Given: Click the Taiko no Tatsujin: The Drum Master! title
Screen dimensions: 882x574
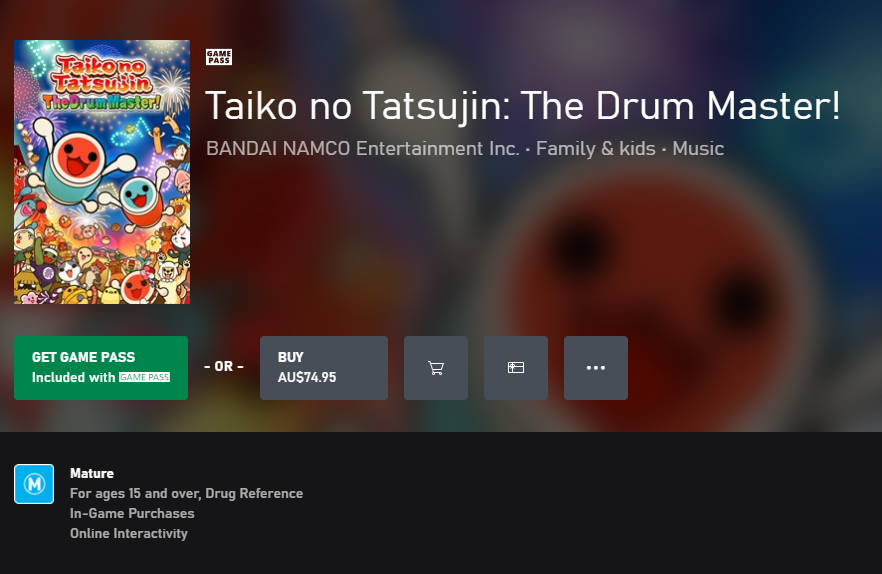Looking at the screenshot, I should pyautogui.click(x=523, y=105).
